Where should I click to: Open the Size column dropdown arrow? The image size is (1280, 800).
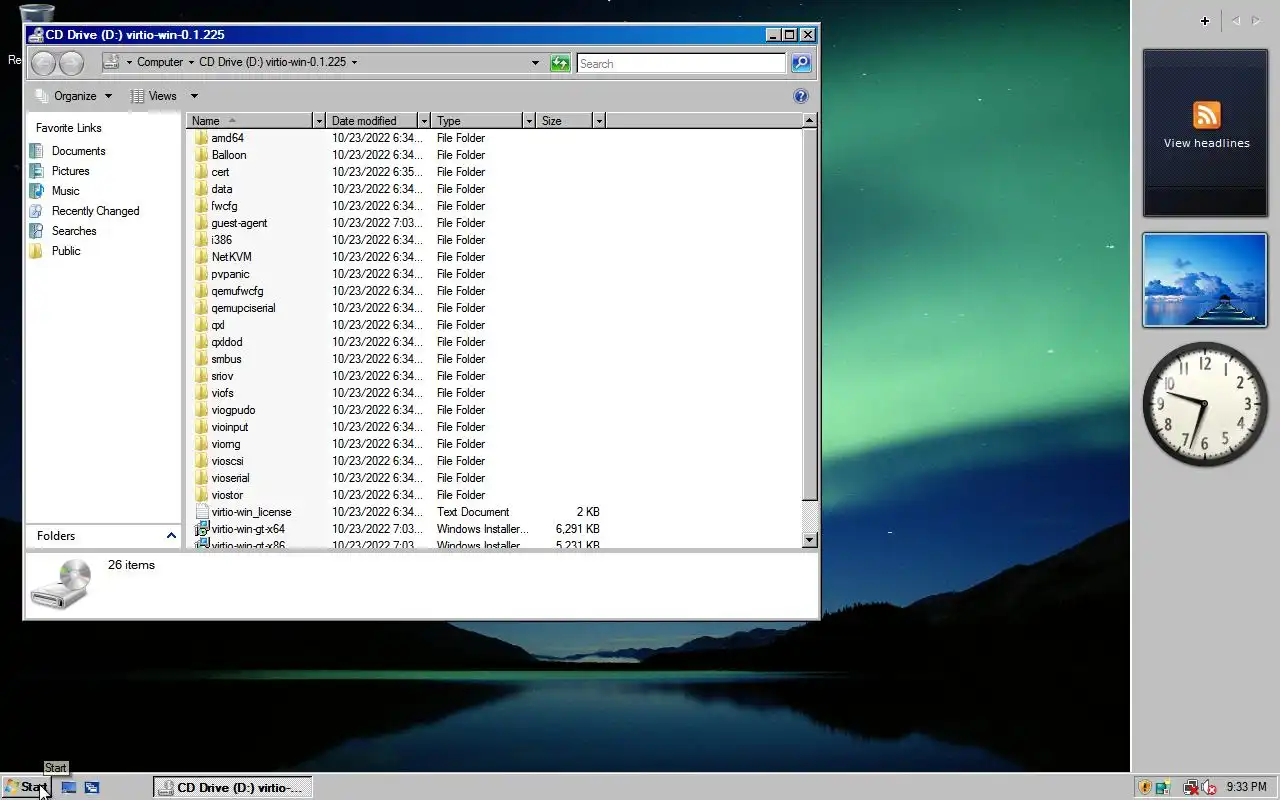599,121
